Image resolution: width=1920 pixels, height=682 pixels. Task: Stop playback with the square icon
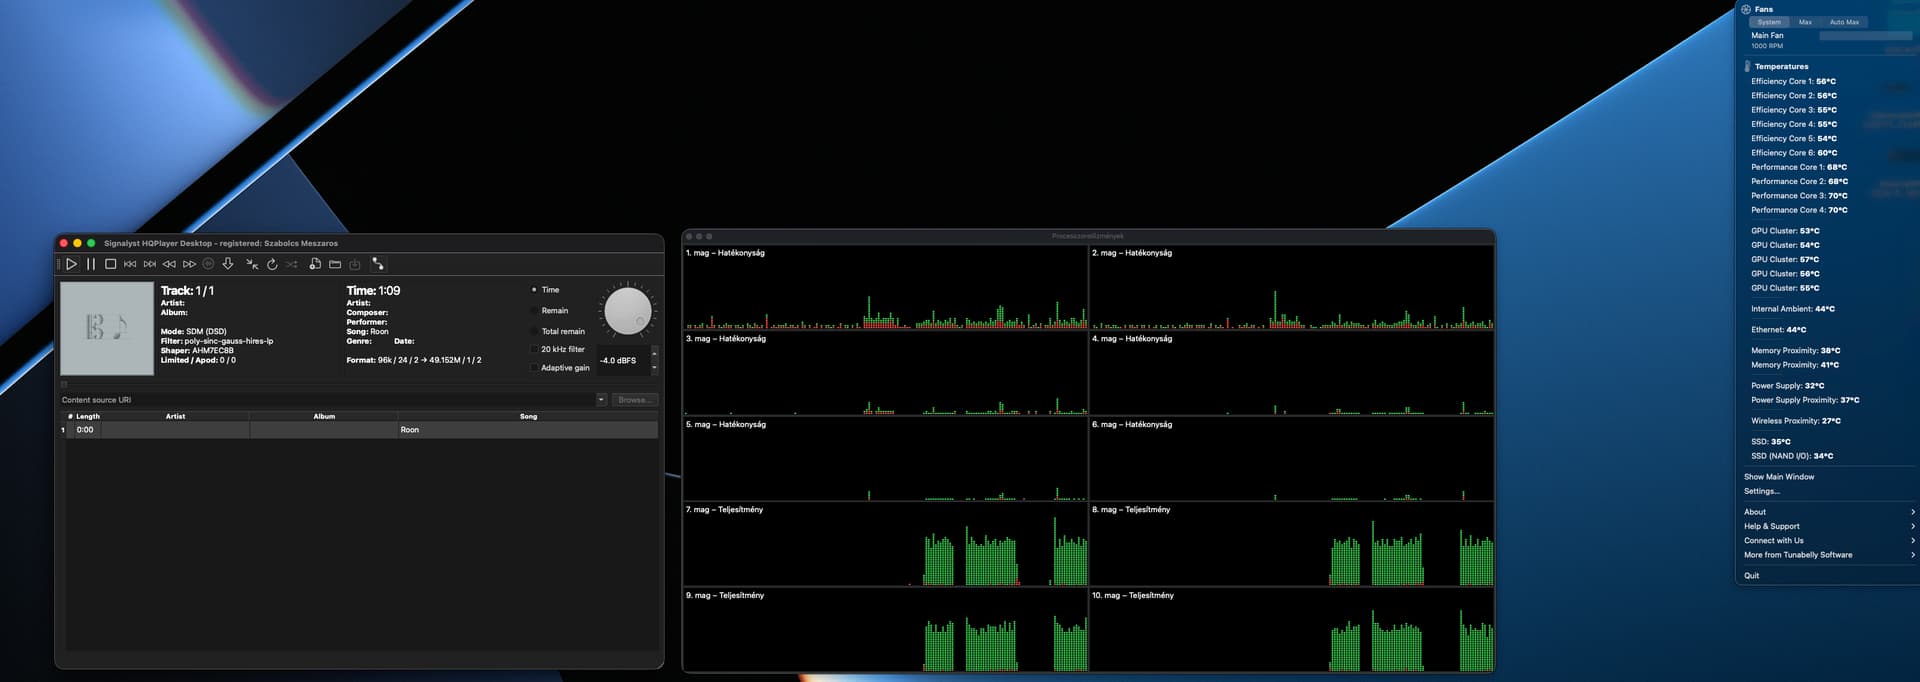tap(111, 264)
